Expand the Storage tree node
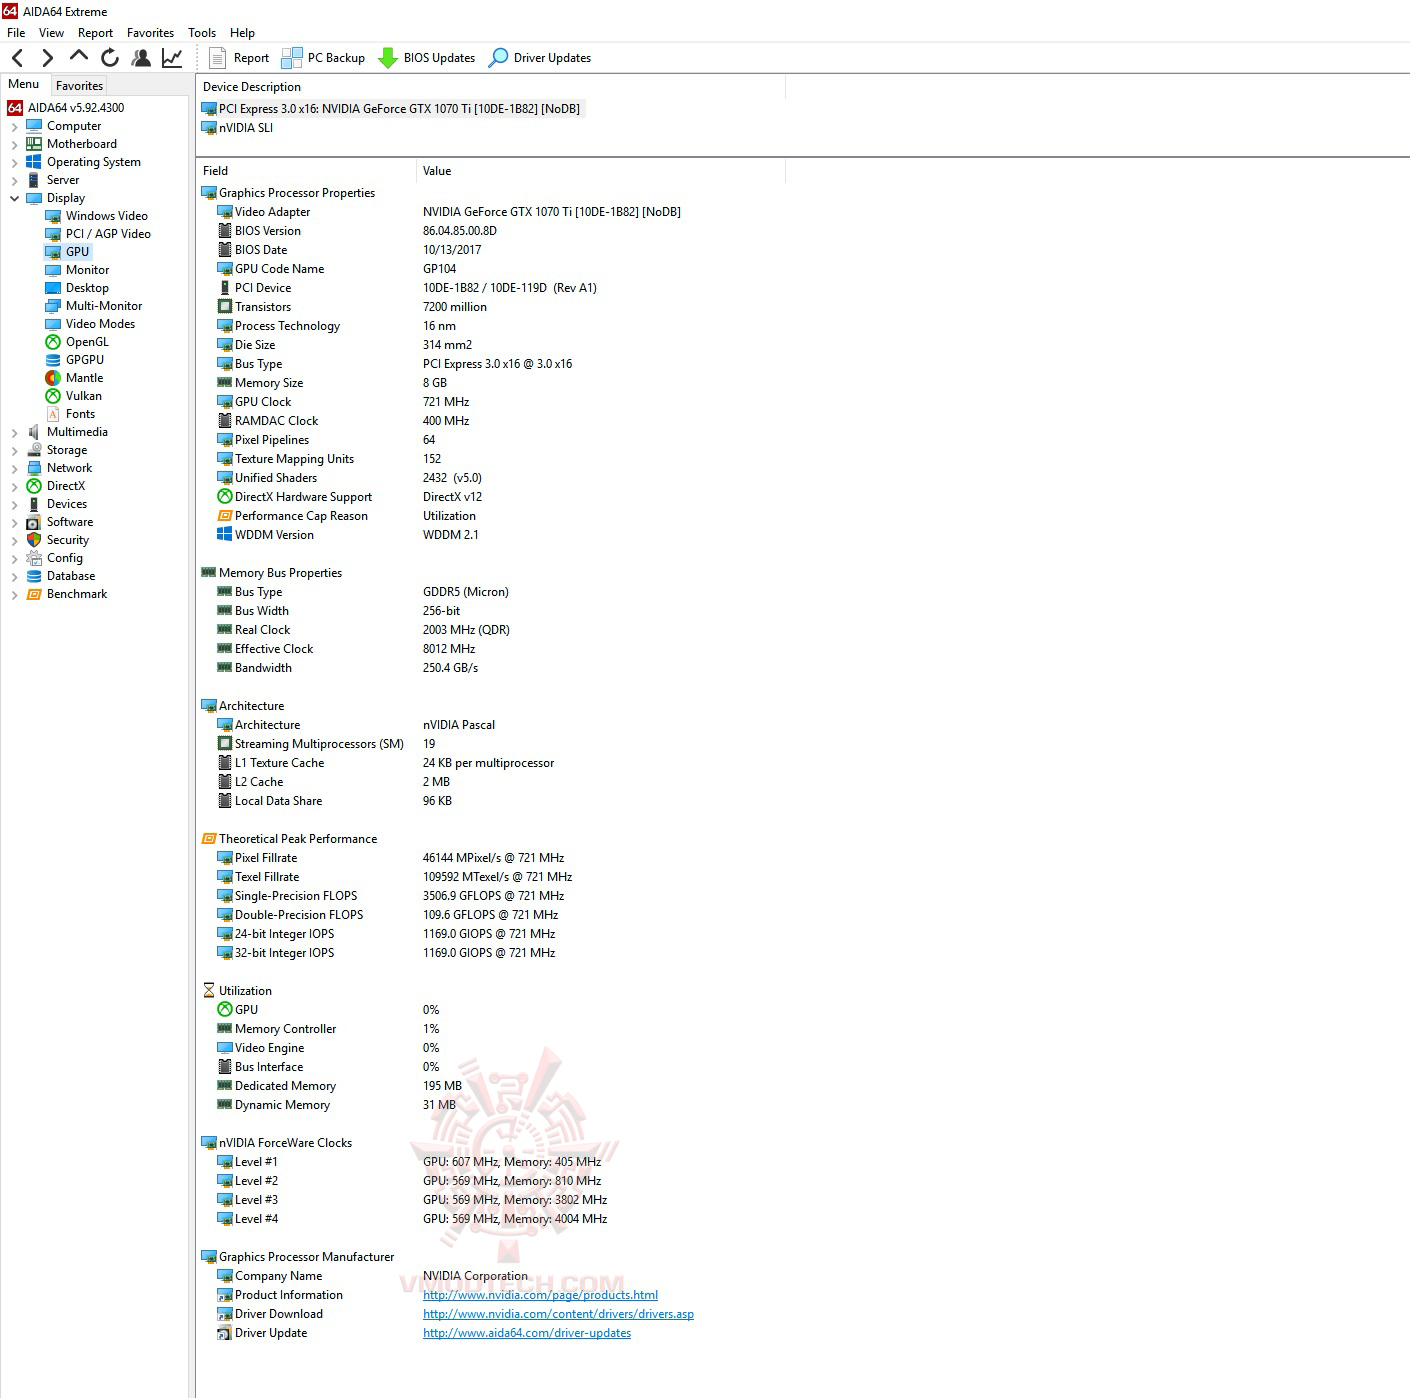Viewport: 1410px width, 1398px height. [14, 451]
